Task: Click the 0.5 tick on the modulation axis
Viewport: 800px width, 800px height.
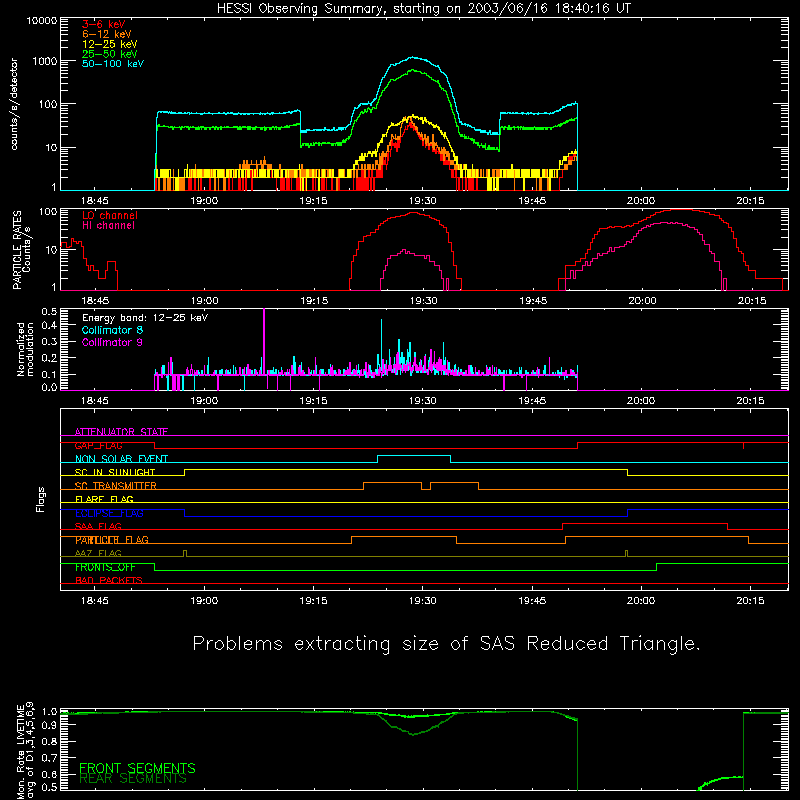Action: [x=49, y=312]
